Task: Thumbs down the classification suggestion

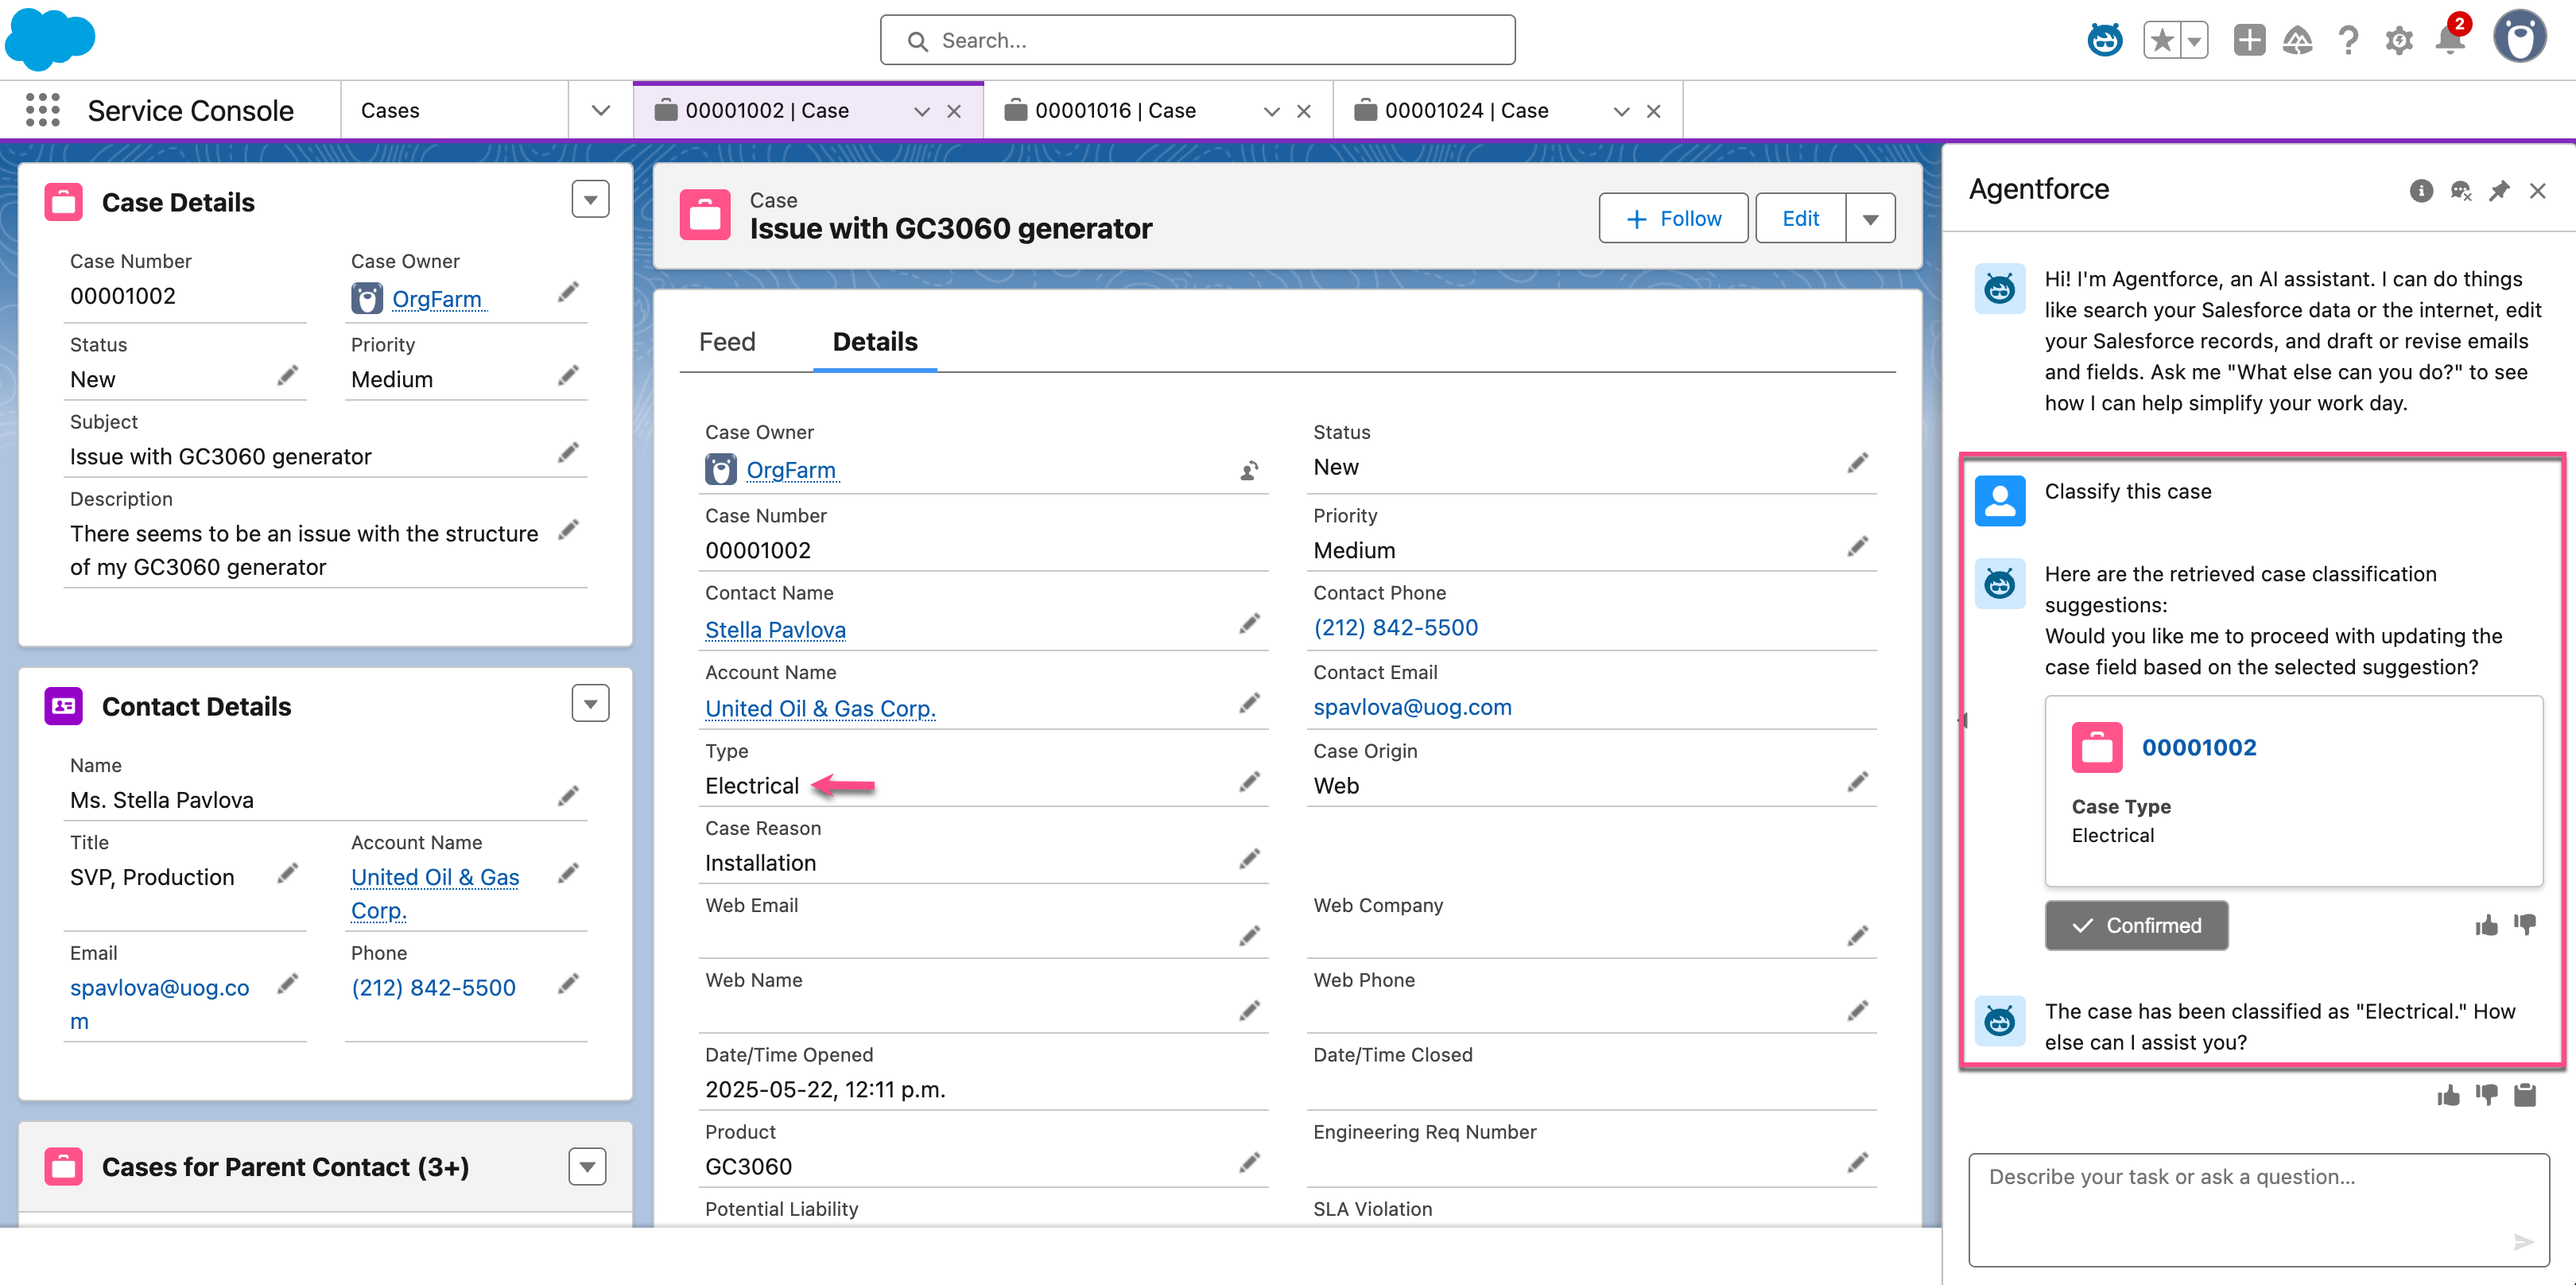Action: [2525, 925]
